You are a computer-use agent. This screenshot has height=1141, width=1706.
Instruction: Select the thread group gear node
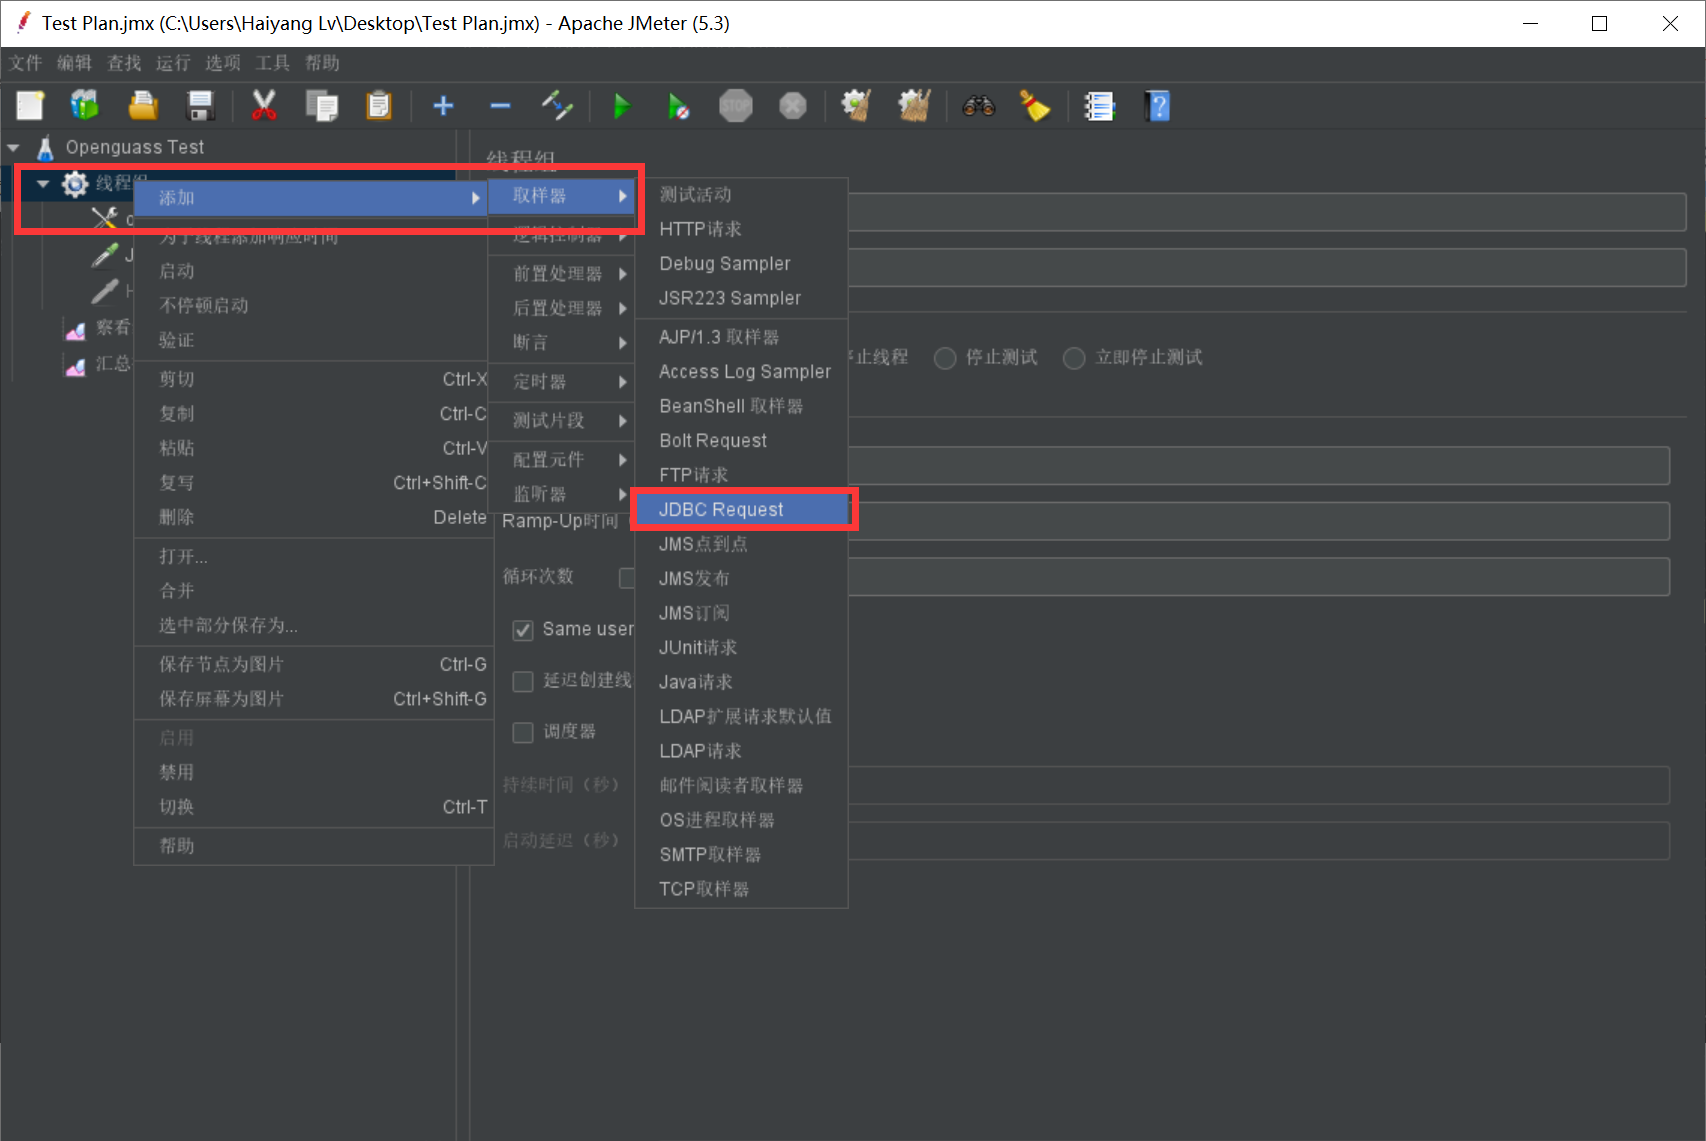tap(75, 183)
